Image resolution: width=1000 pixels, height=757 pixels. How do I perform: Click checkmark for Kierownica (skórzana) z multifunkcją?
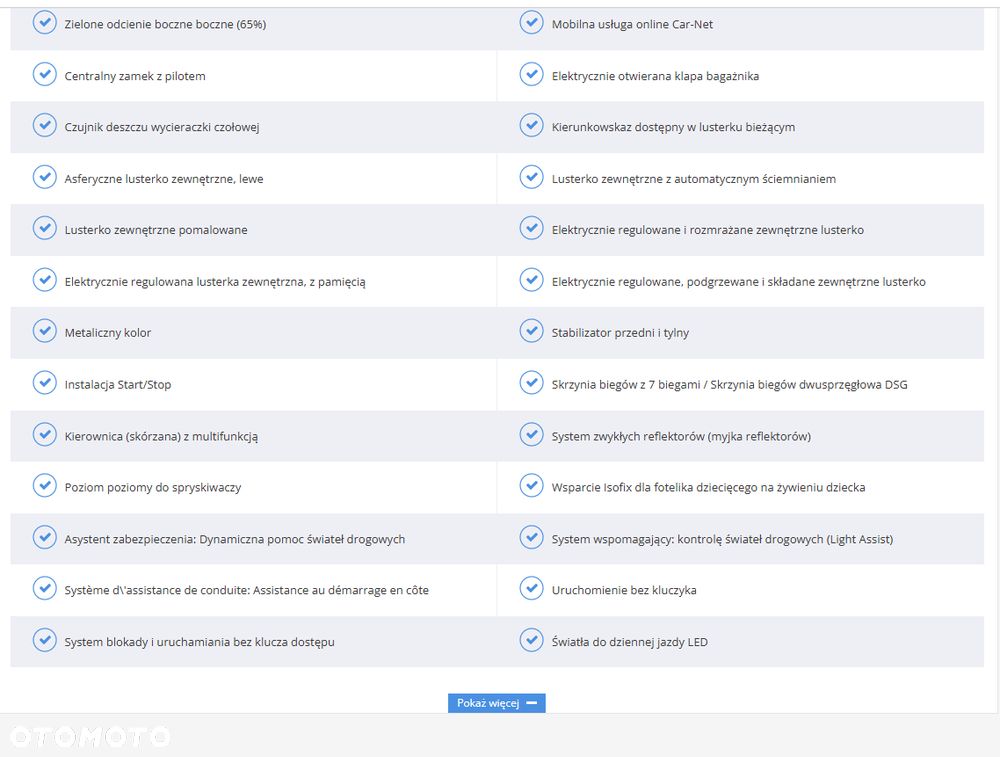pyautogui.click(x=45, y=434)
